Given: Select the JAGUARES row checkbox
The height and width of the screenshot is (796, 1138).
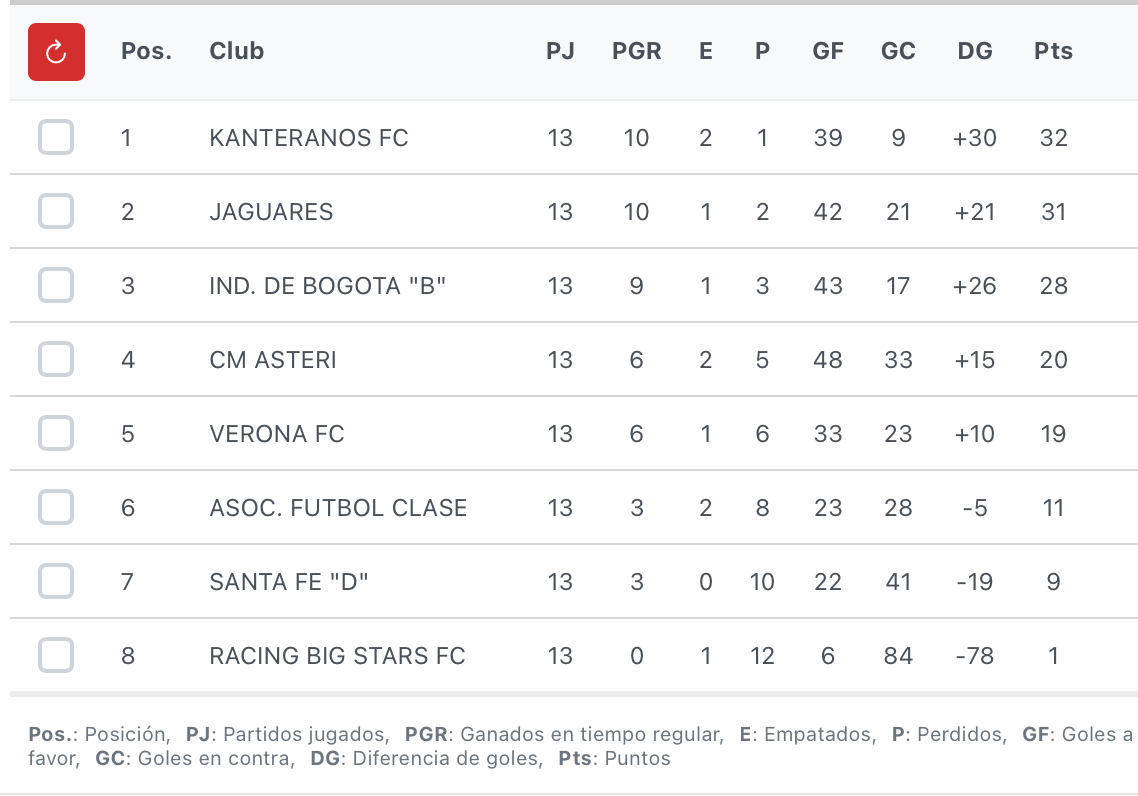Looking at the screenshot, I should tap(56, 211).
